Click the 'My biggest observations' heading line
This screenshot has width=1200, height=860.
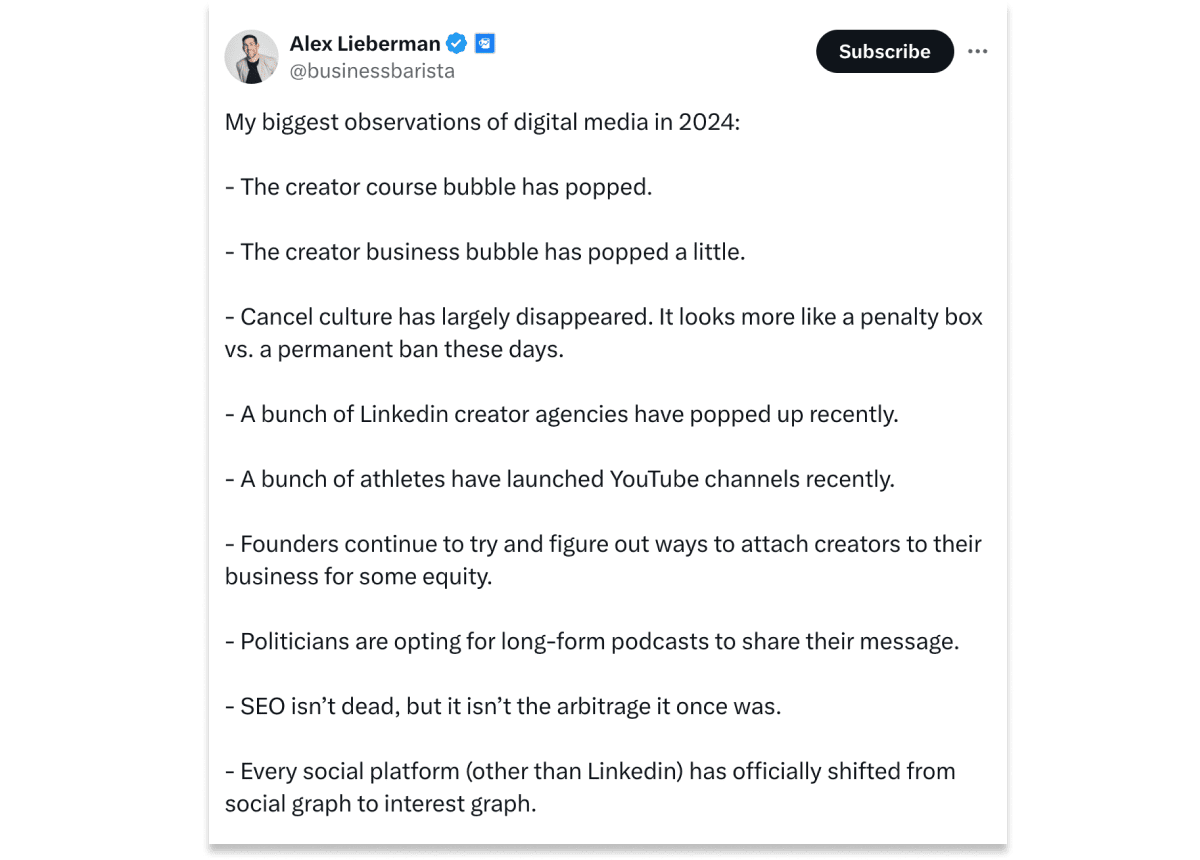482,123
